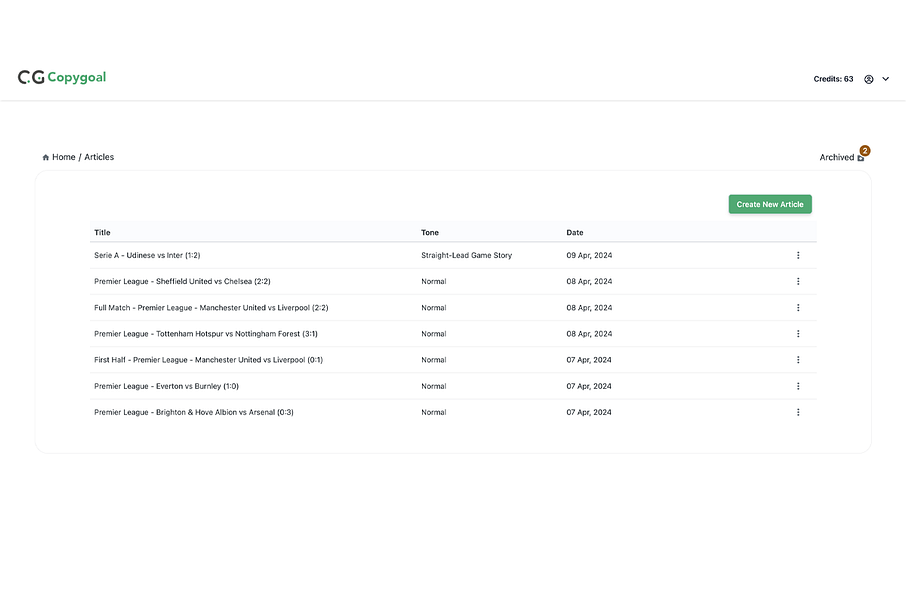This screenshot has height=600, width=906.
Task: Open options for First Half Manchester United vs Liverpool
Action: pyautogui.click(x=798, y=360)
